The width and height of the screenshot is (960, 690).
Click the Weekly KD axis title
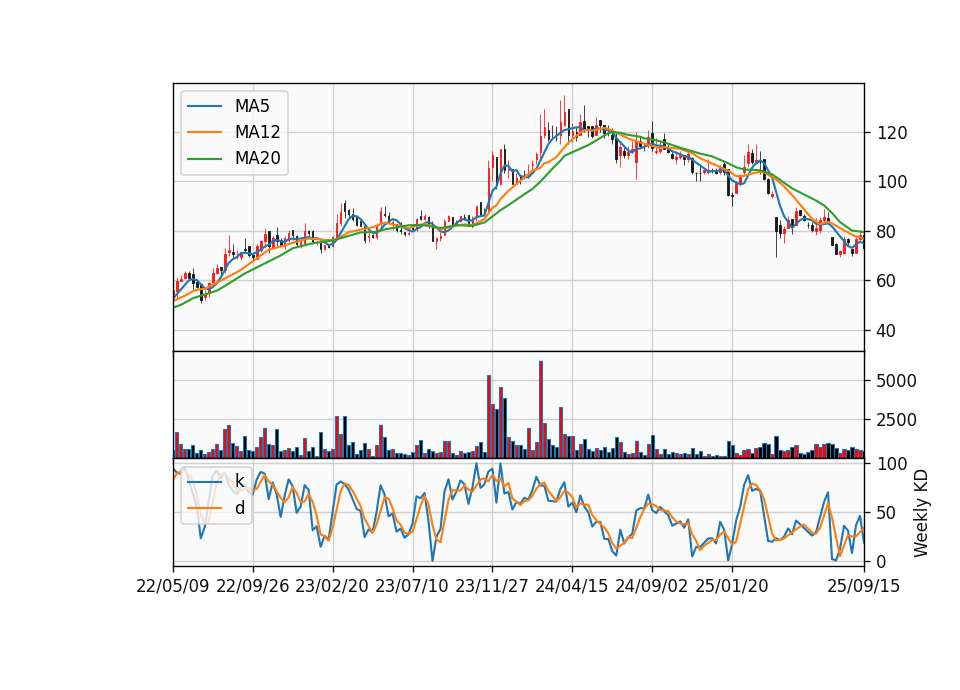921,513
